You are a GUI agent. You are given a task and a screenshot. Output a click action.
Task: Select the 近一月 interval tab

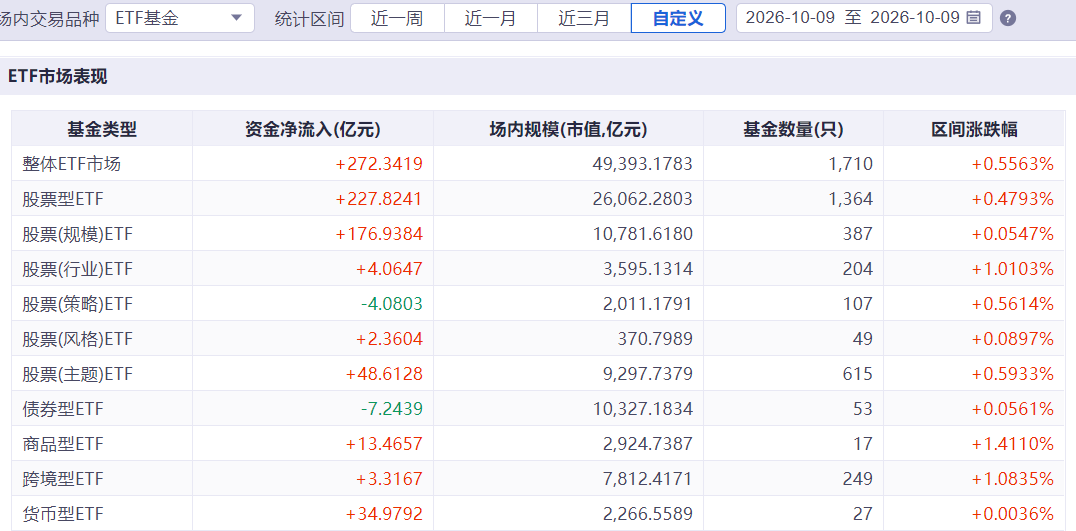coord(491,18)
